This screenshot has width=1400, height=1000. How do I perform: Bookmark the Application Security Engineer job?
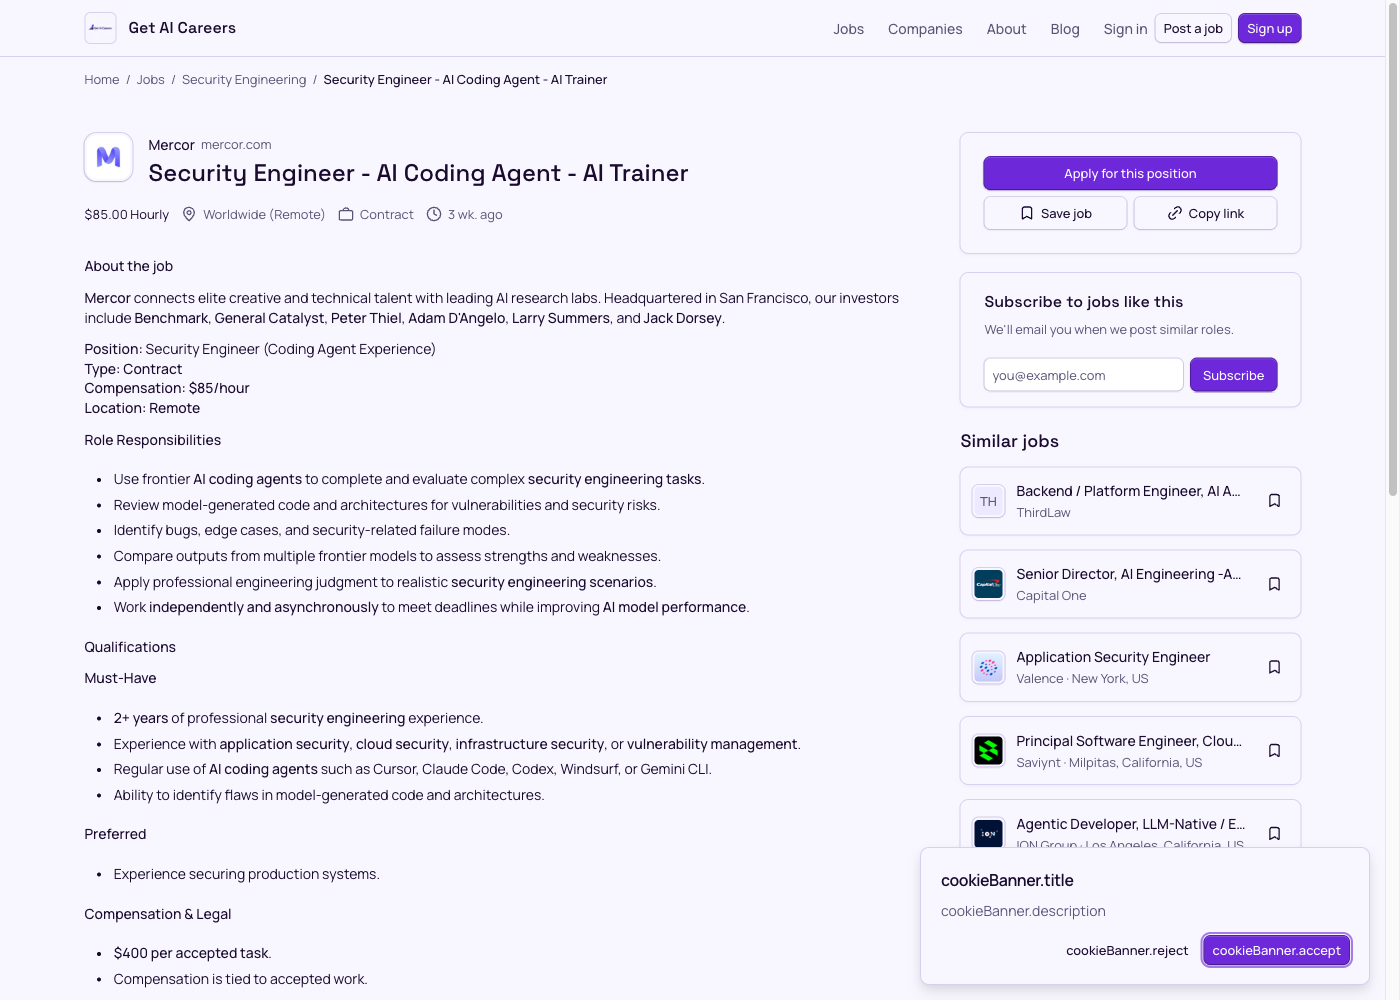click(x=1274, y=667)
